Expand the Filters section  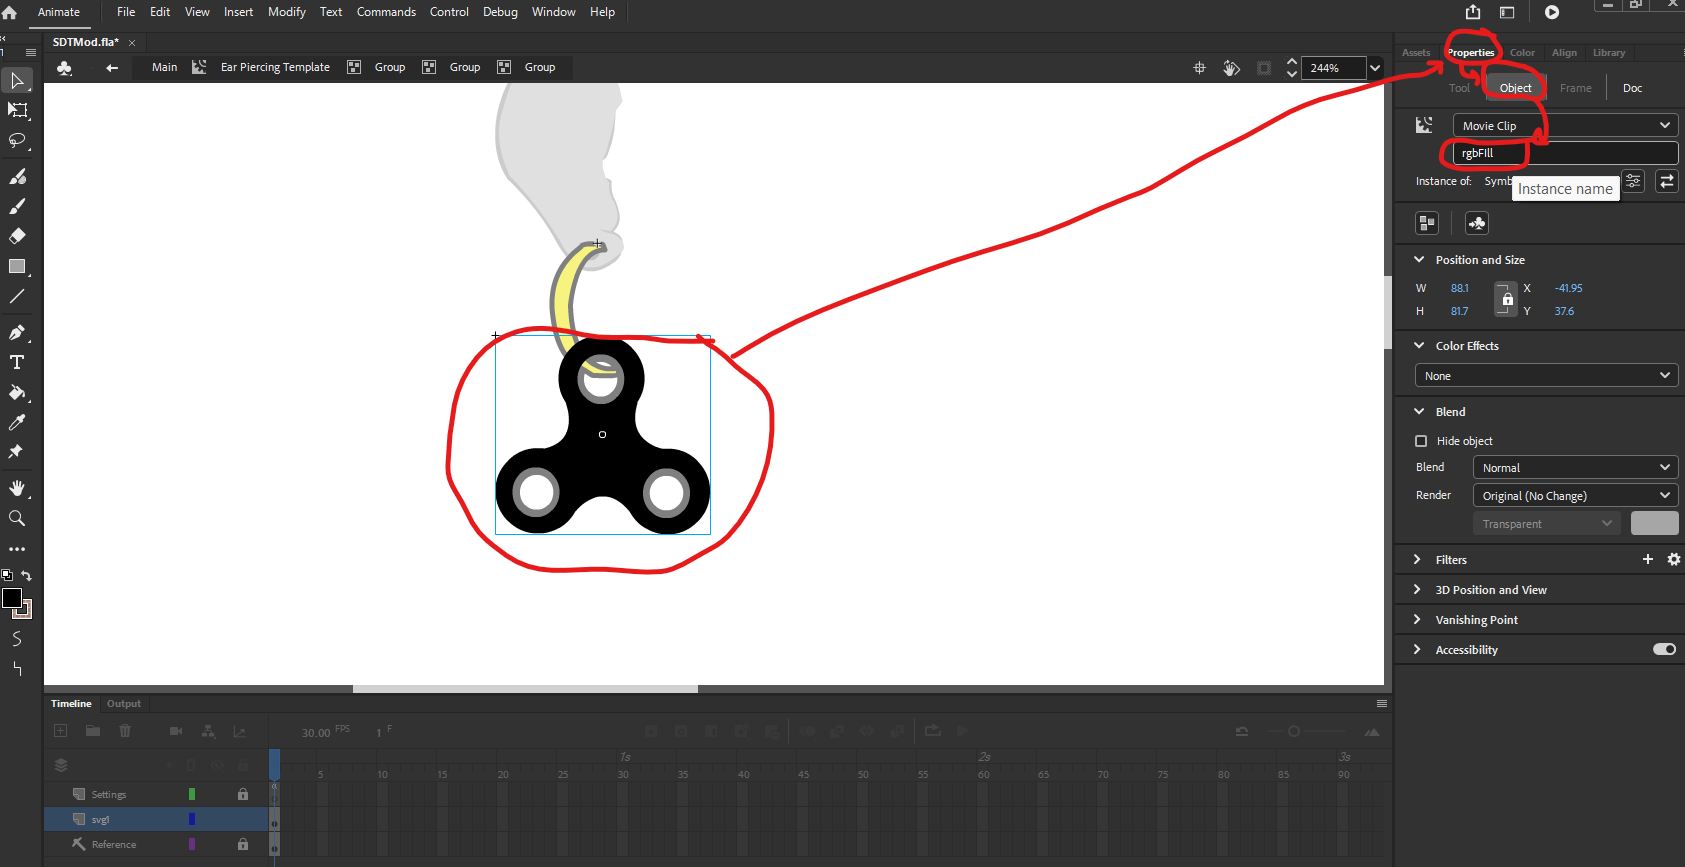click(x=1417, y=560)
